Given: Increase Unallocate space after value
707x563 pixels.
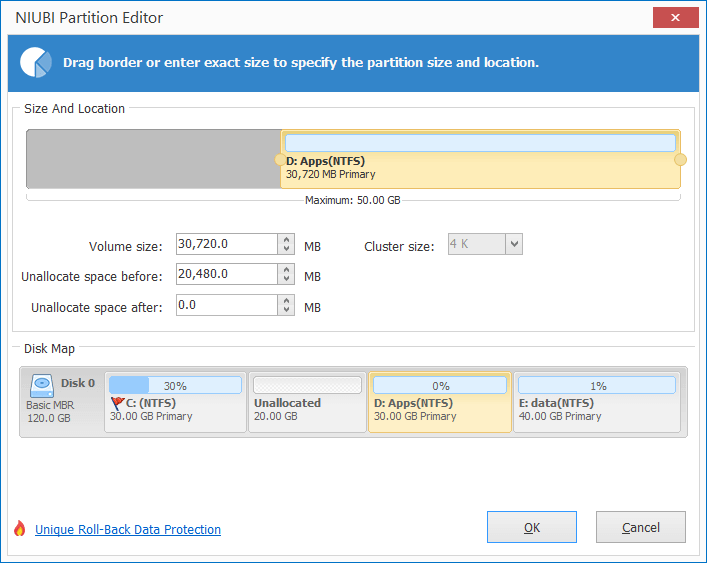Looking at the screenshot, I should pyautogui.click(x=286, y=300).
